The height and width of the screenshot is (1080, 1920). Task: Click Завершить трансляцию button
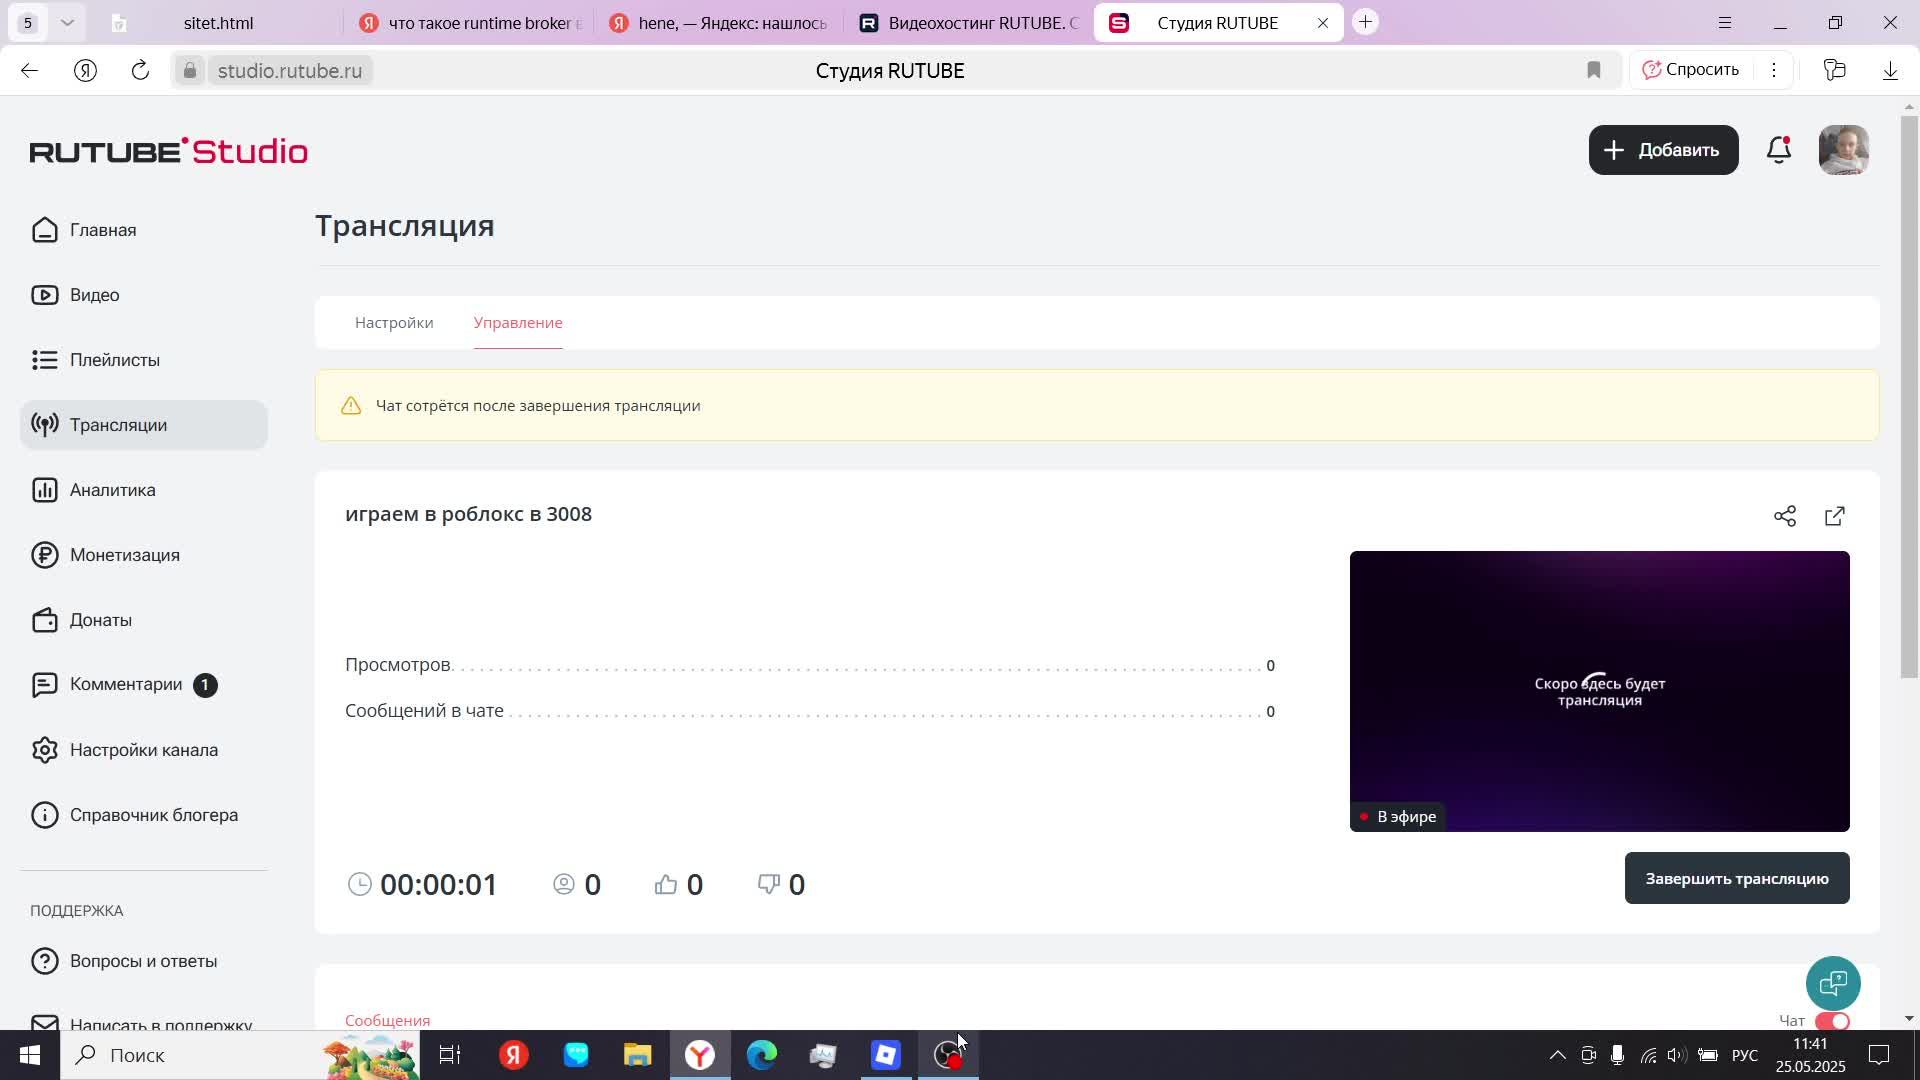coord(1737,878)
